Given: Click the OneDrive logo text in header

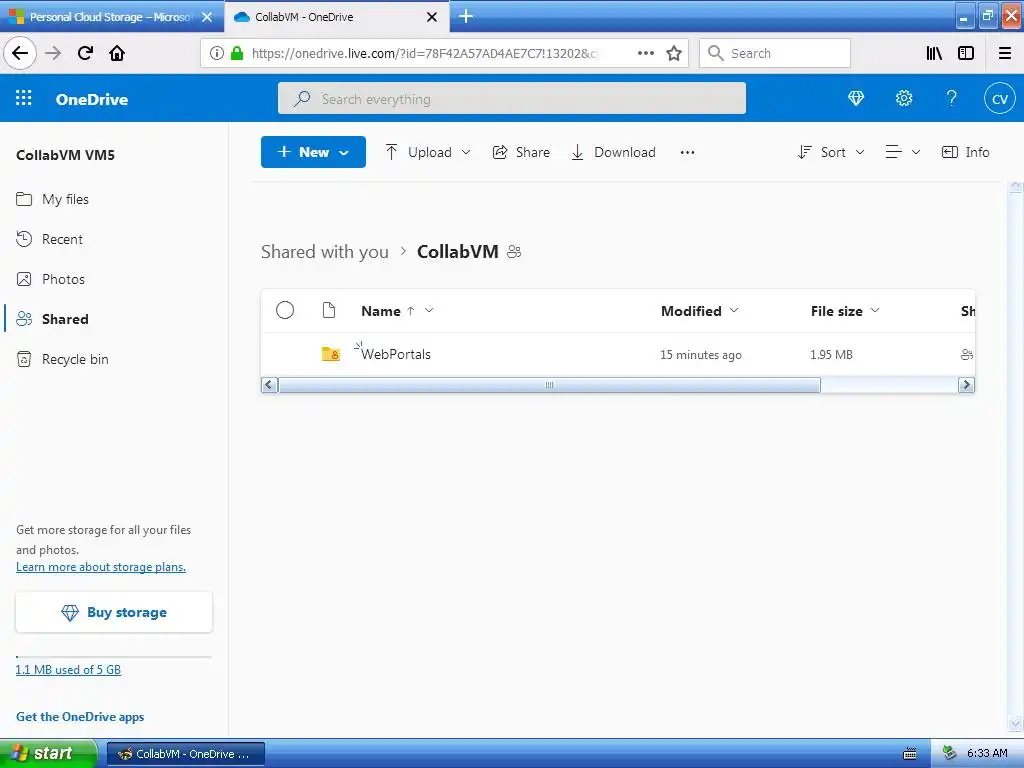Looking at the screenshot, I should click(x=91, y=99).
